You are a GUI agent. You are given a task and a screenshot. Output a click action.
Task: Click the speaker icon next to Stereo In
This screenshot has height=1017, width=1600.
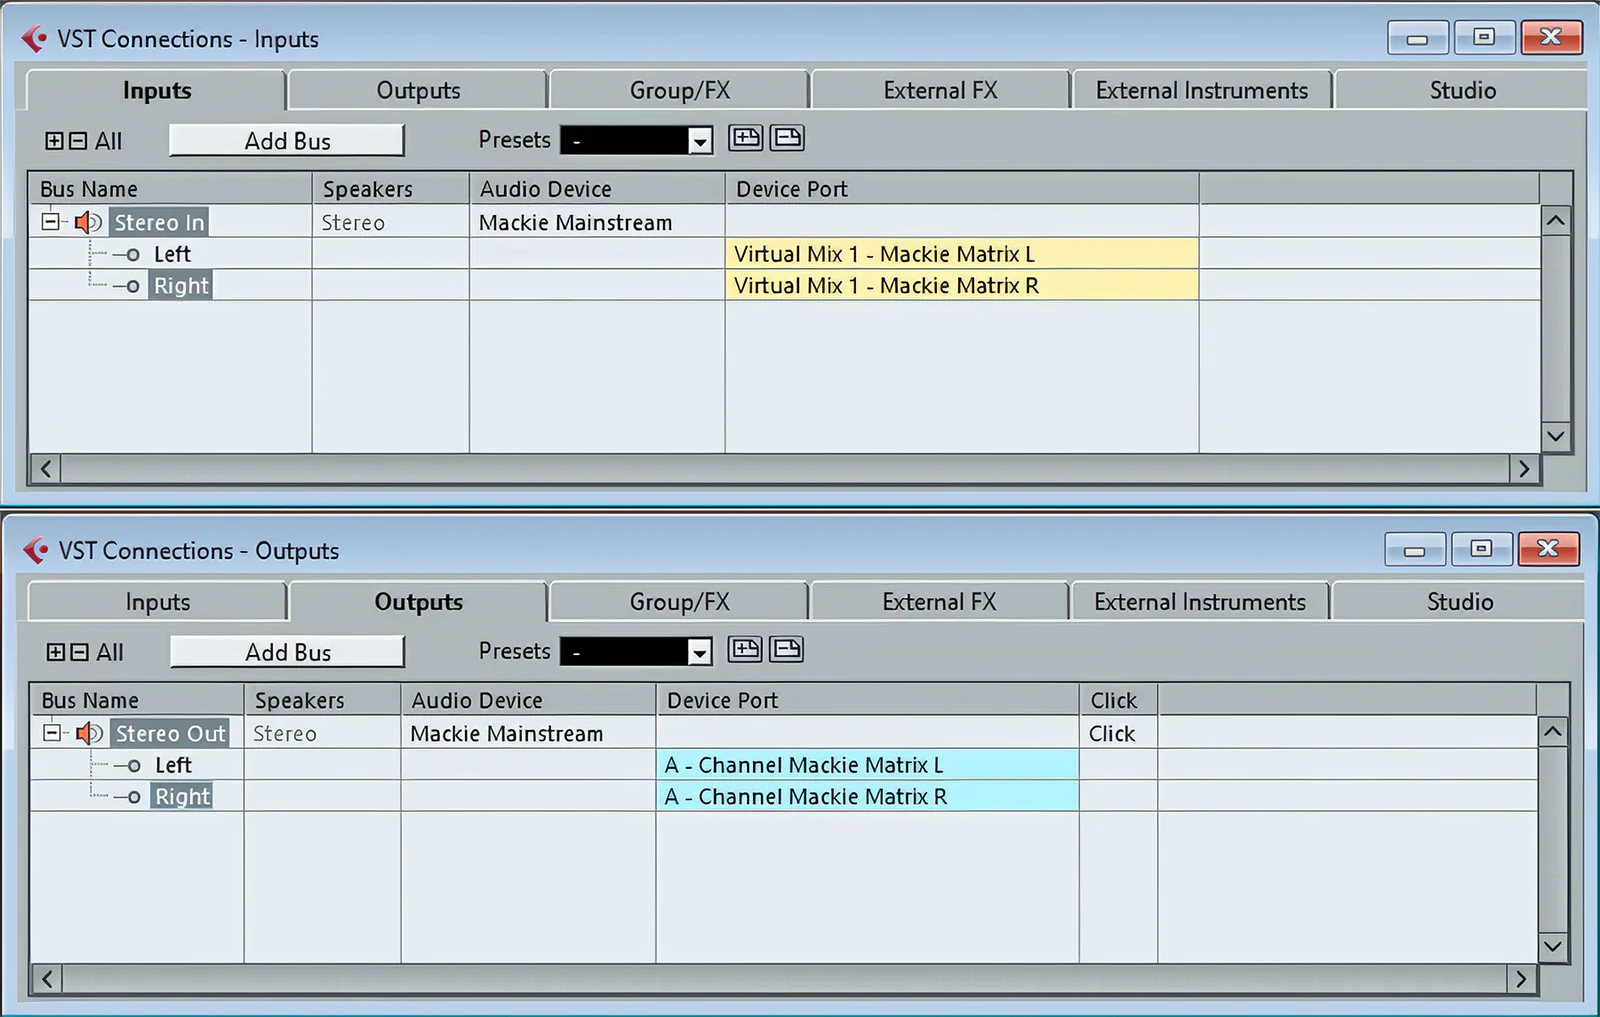point(88,222)
